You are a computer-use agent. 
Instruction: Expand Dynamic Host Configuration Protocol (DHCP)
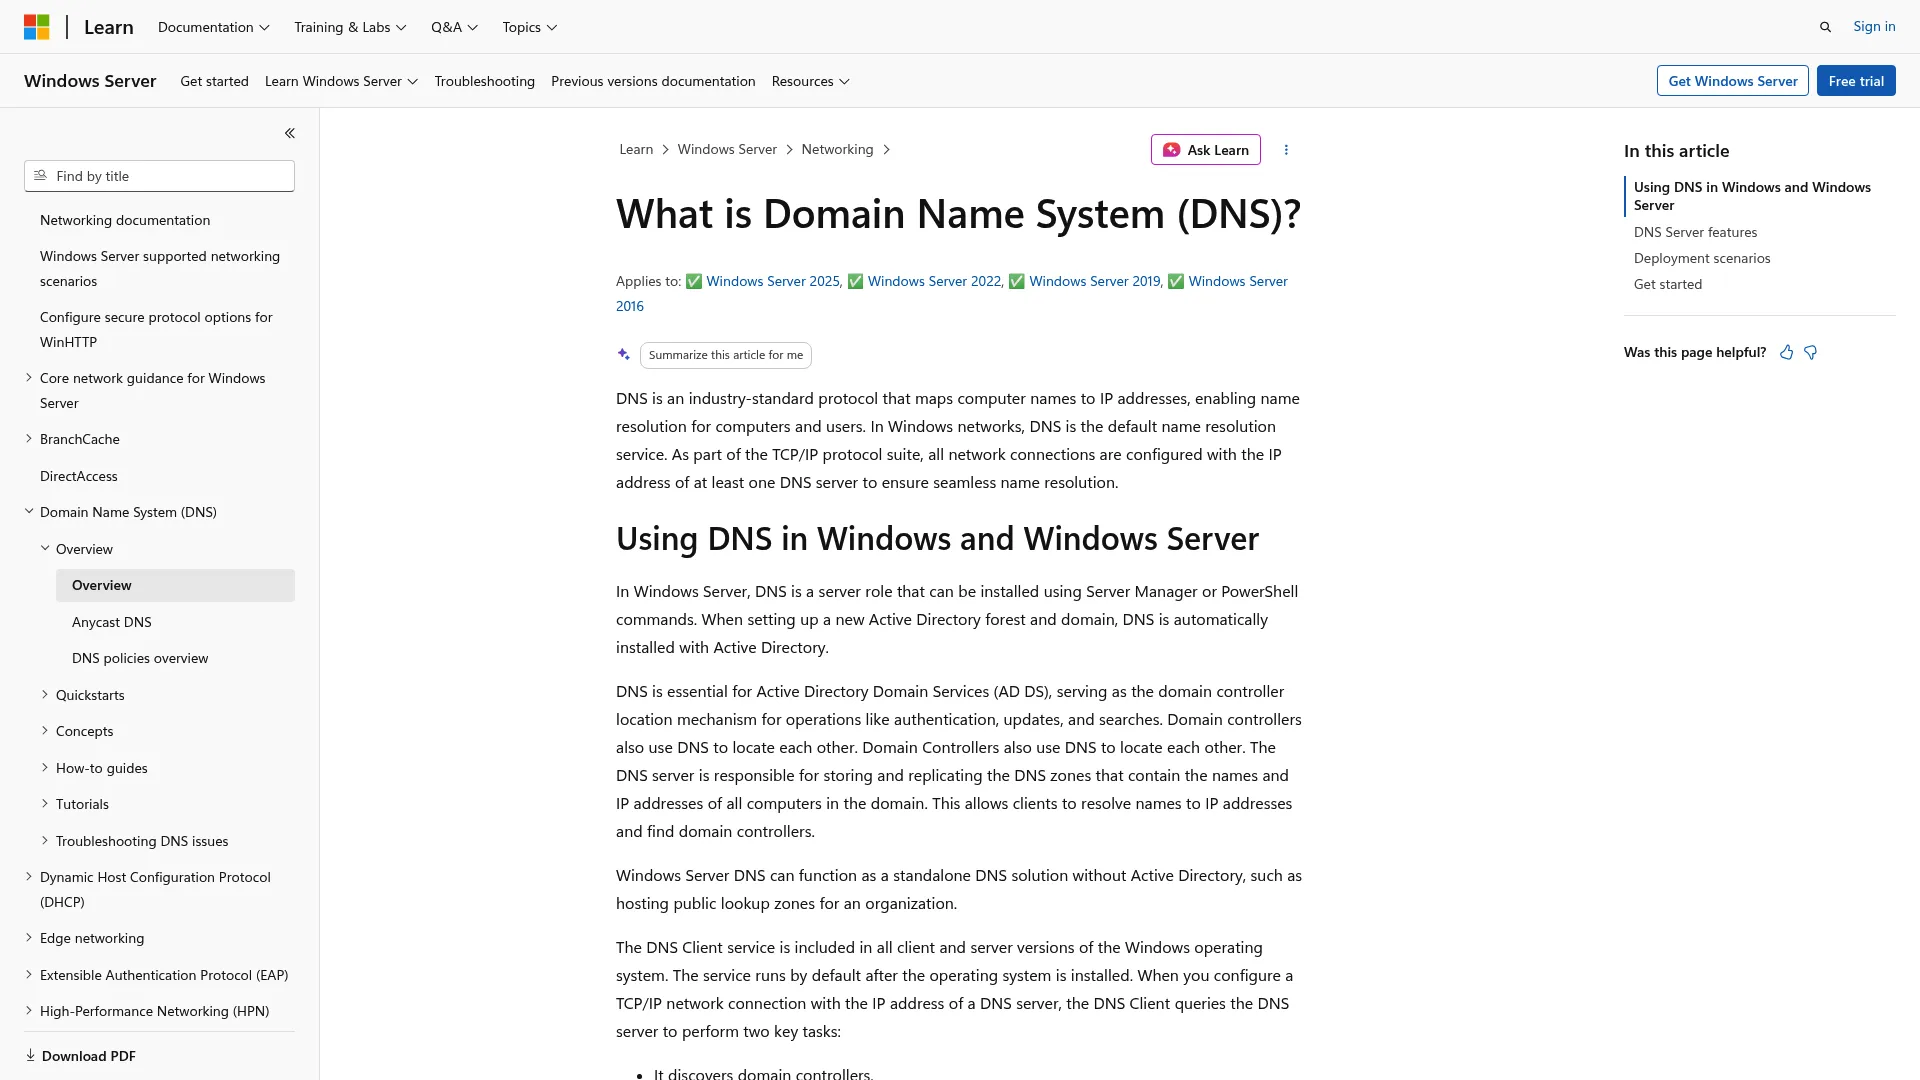point(29,877)
